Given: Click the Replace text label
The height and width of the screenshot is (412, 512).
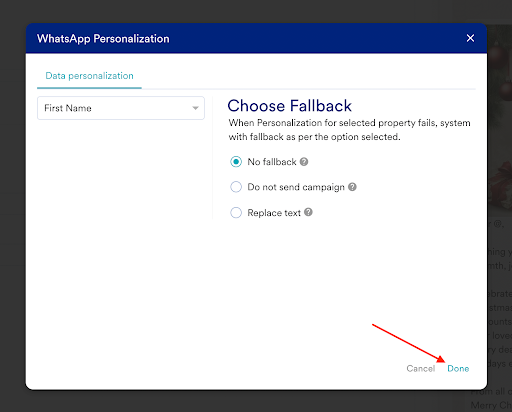Looking at the screenshot, I should [274, 213].
